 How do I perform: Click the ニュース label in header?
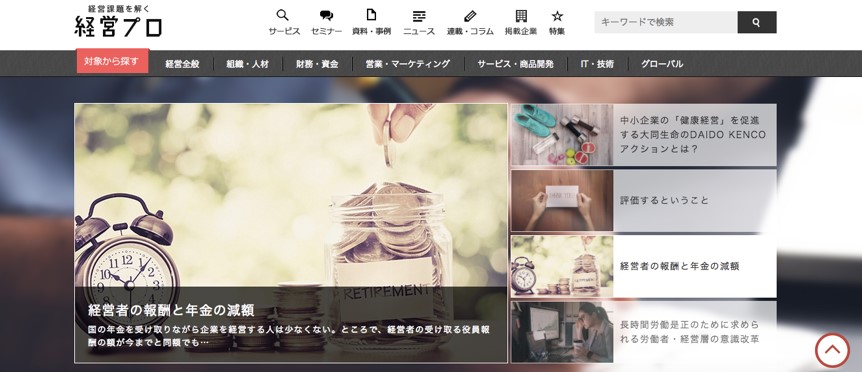coord(419,31)
